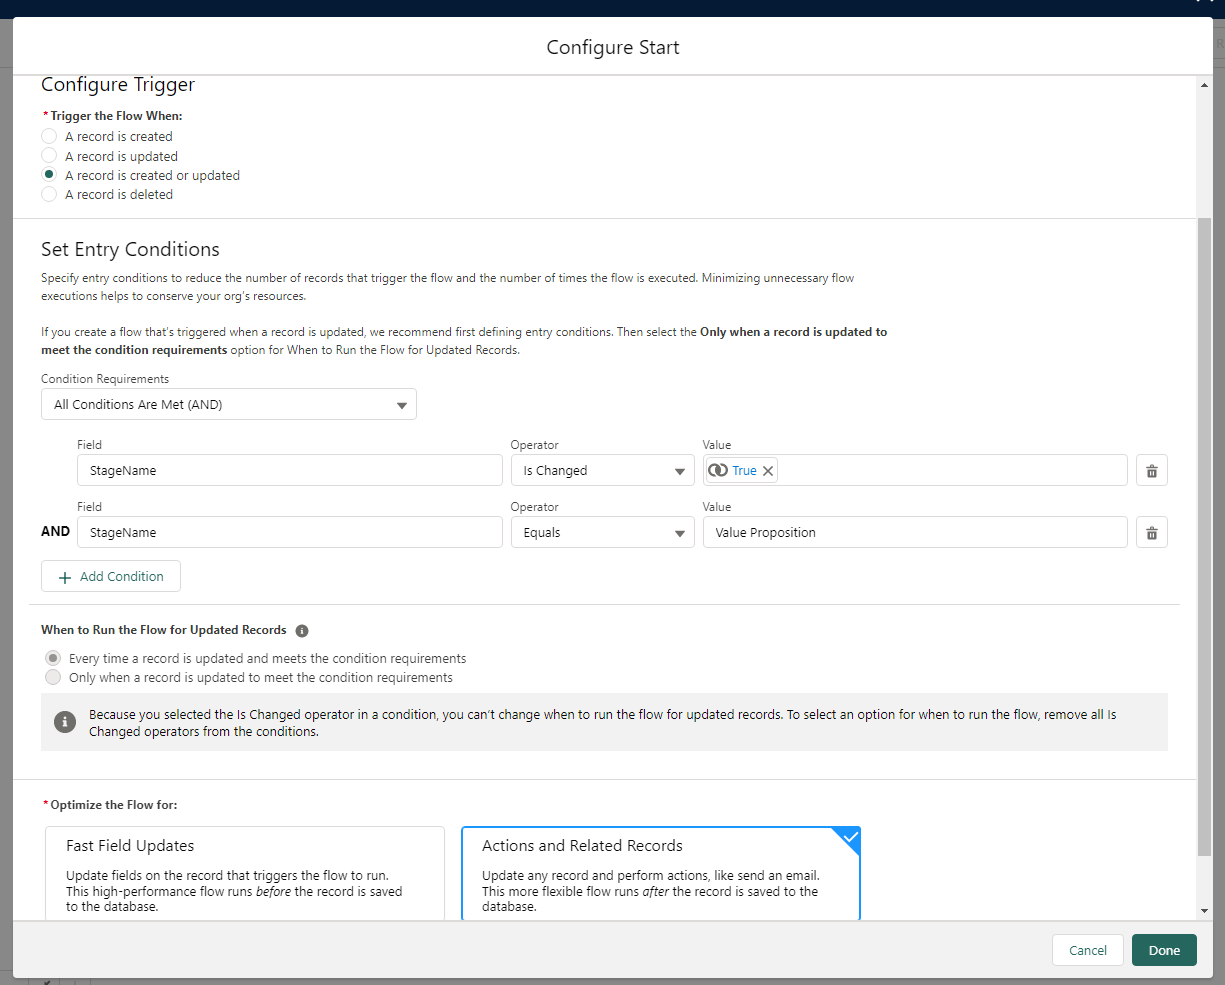The height and width of the screenshot is (985, 1225).
Task: Click the Value Proposition value field
Action: point(914,533)
